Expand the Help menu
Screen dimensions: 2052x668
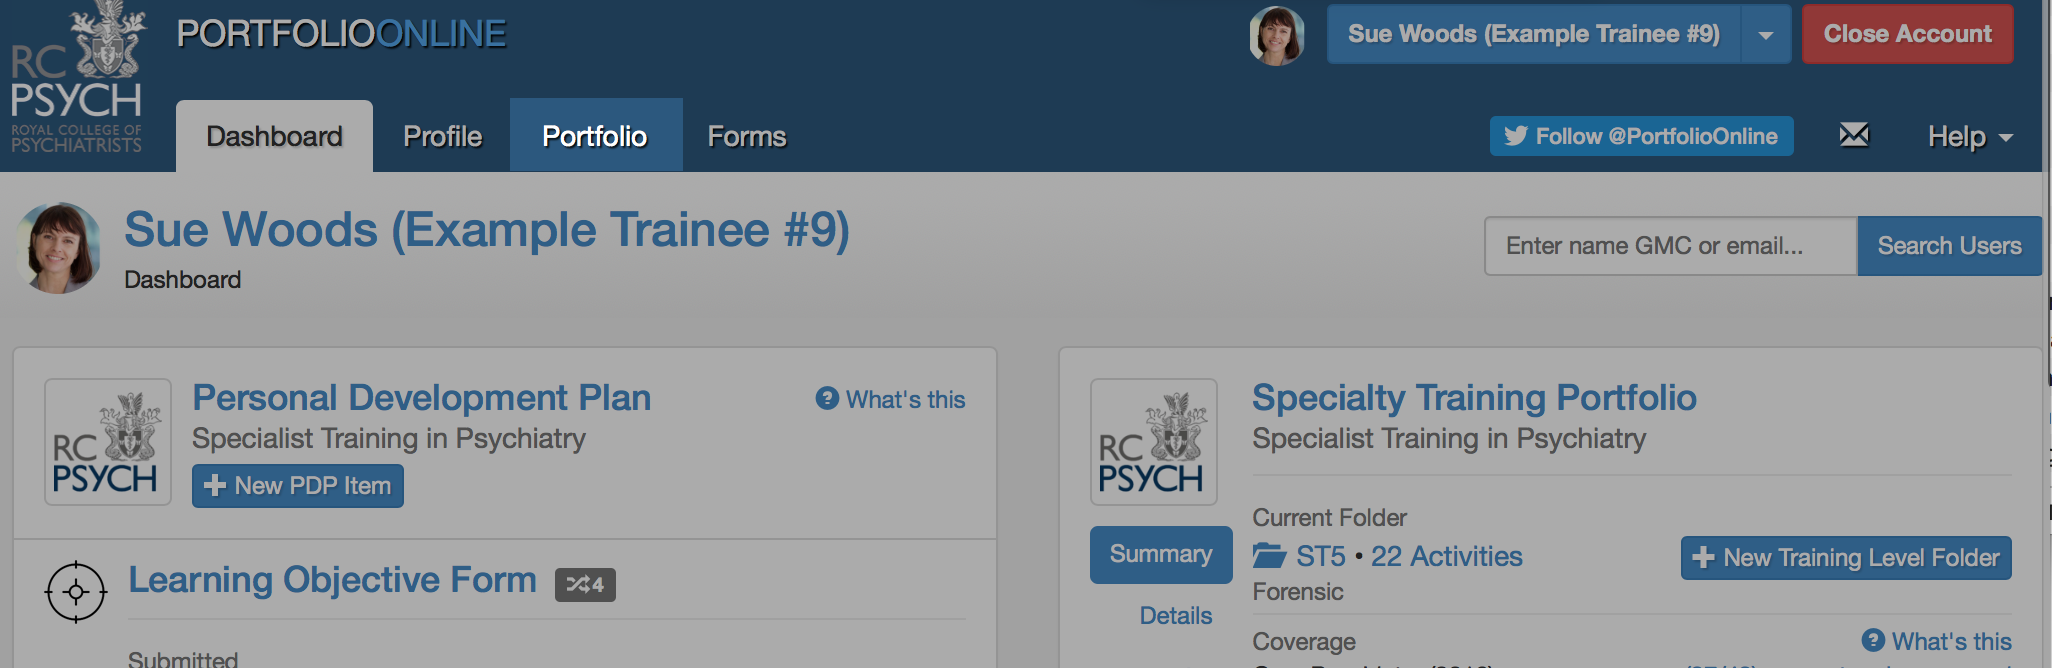click(1969, 137)
